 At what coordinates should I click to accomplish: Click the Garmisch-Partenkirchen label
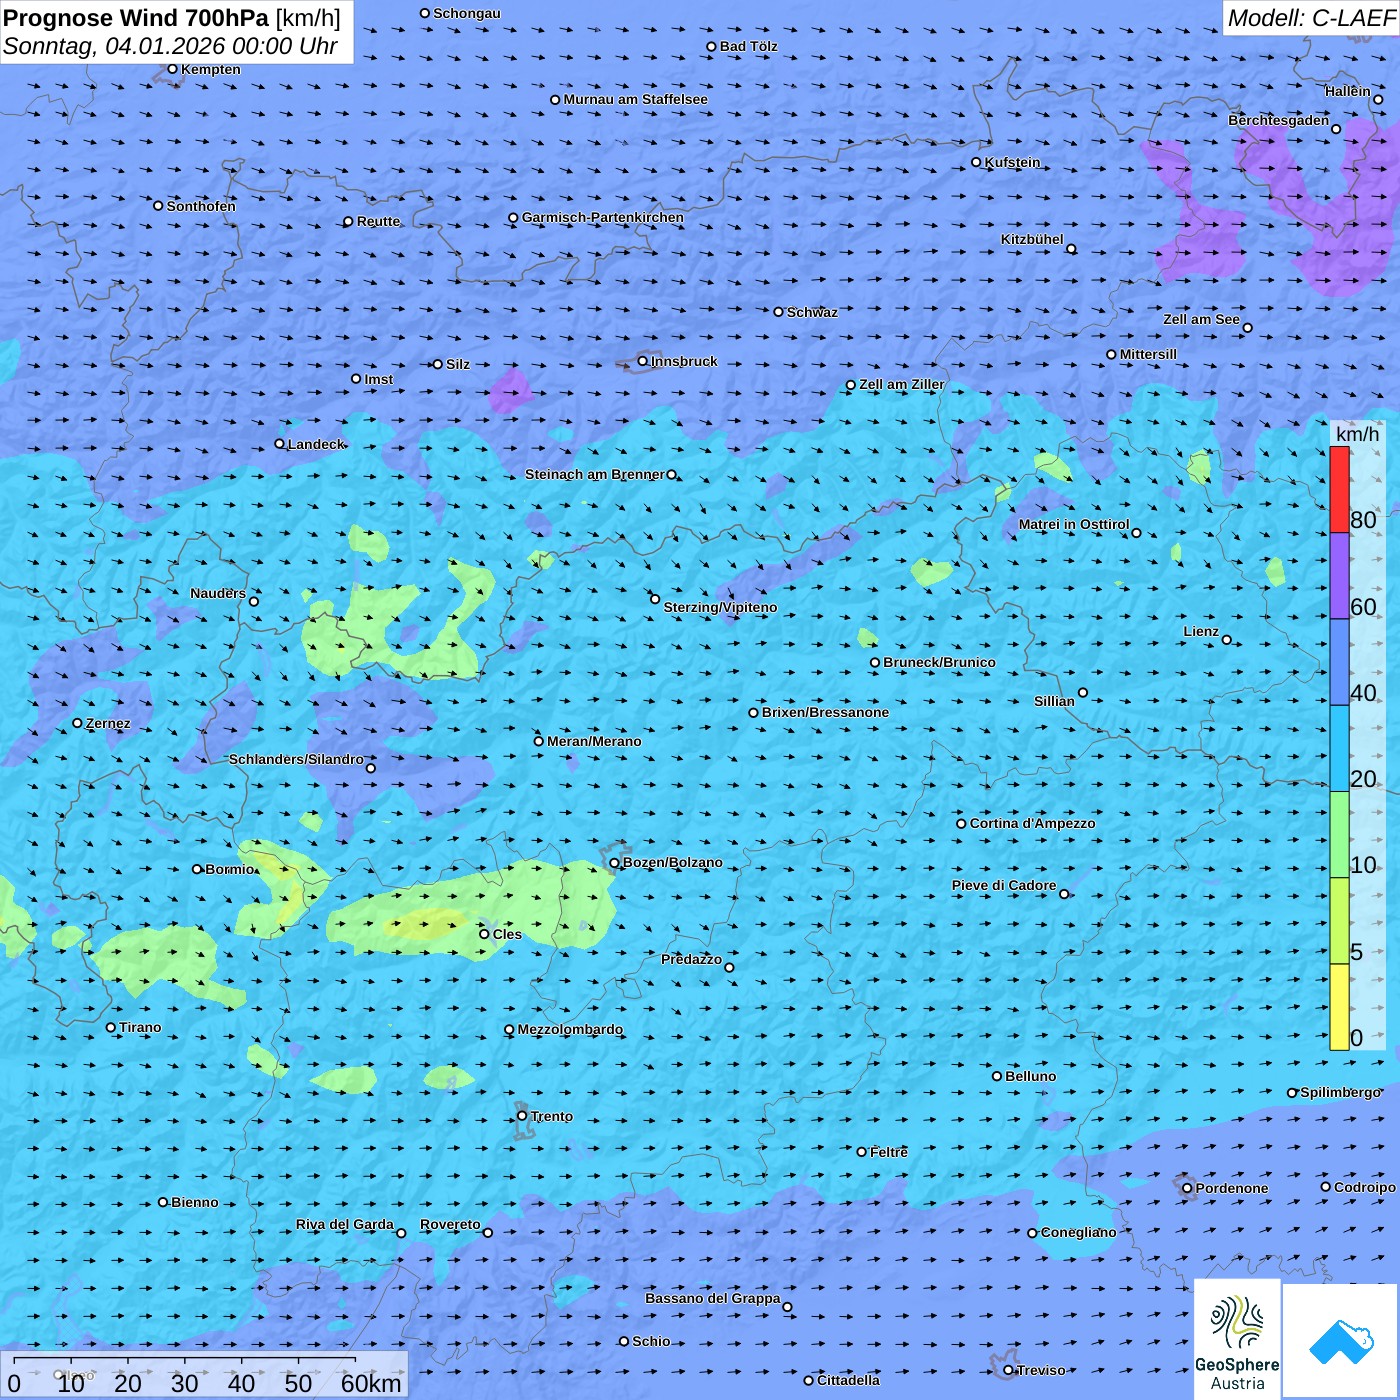[603, 217]
